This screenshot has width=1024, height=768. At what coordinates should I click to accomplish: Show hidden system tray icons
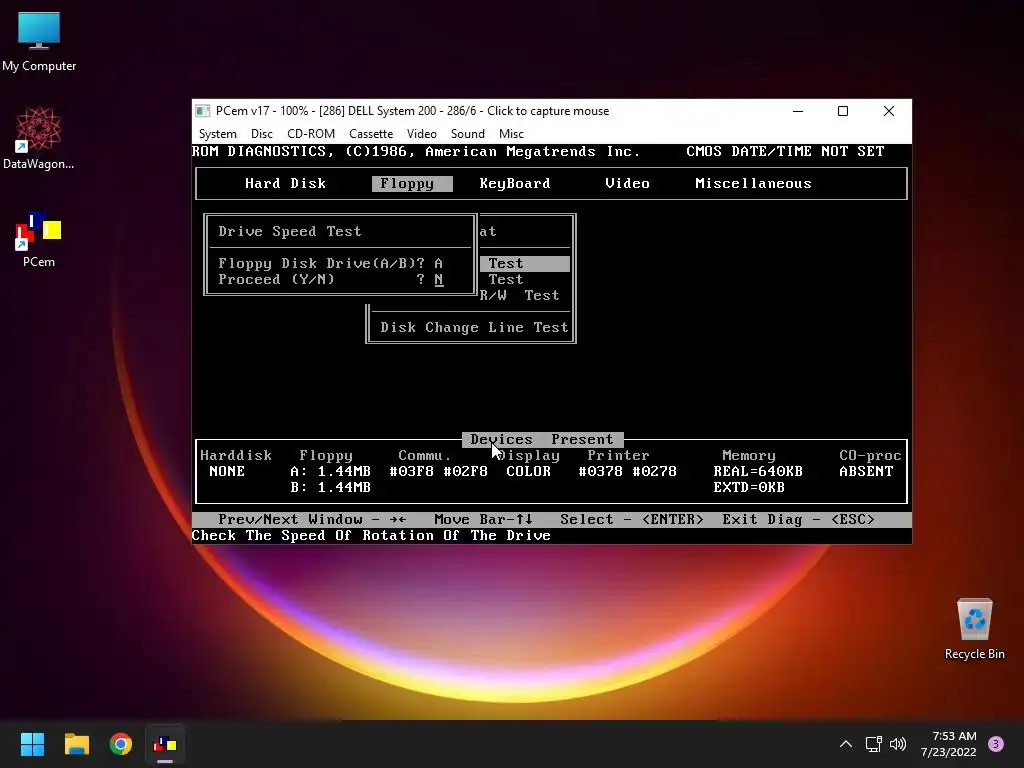pos(846,744)
